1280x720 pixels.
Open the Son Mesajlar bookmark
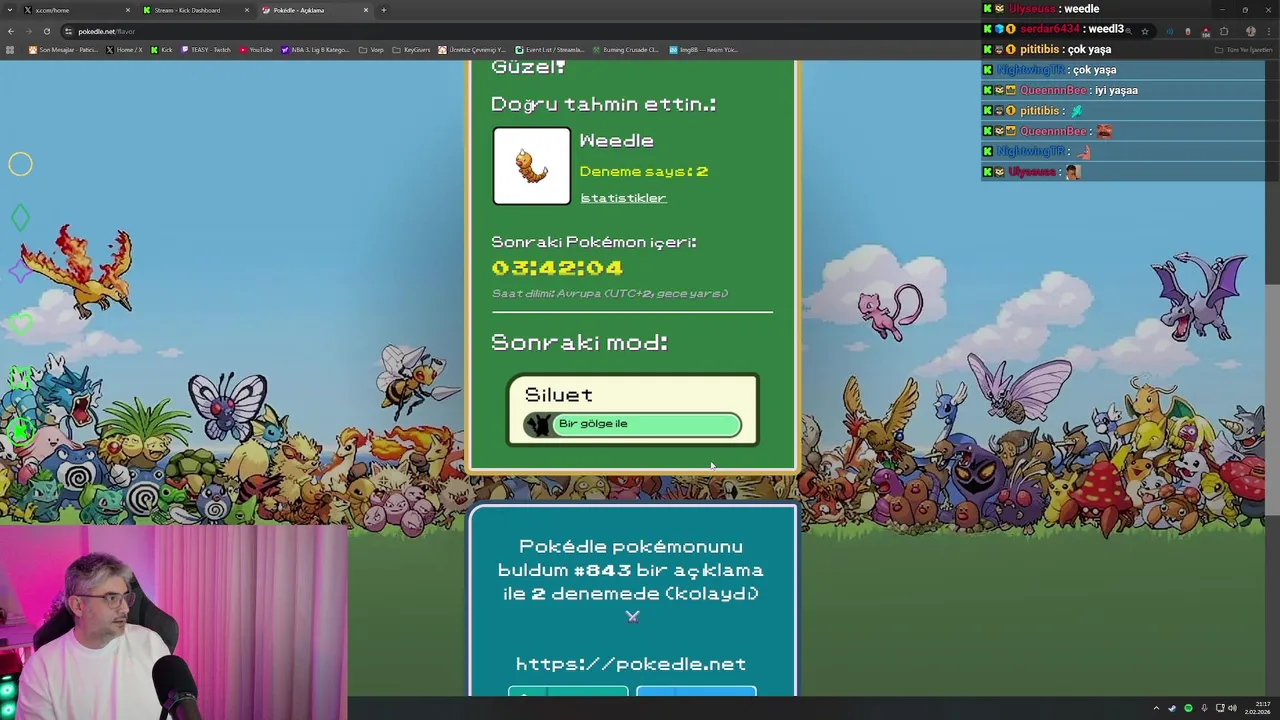pyautogui.click(x=62, y=49)
